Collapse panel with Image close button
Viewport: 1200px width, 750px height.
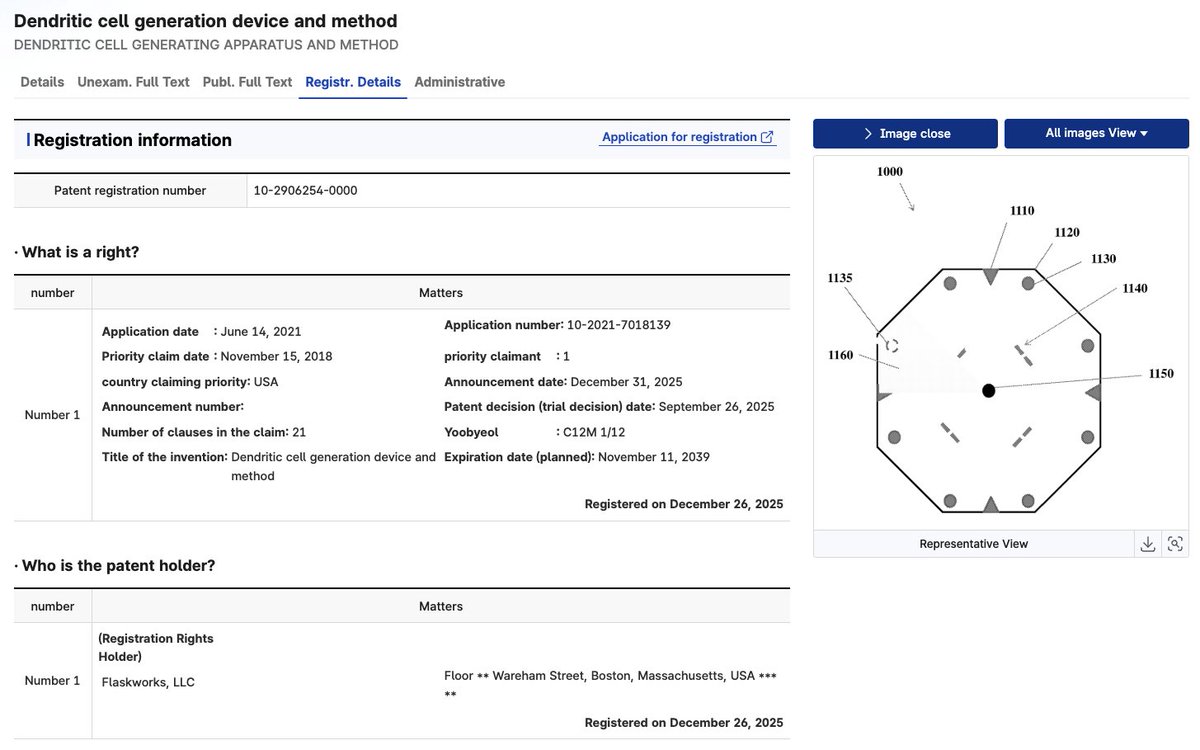(905, 133)
